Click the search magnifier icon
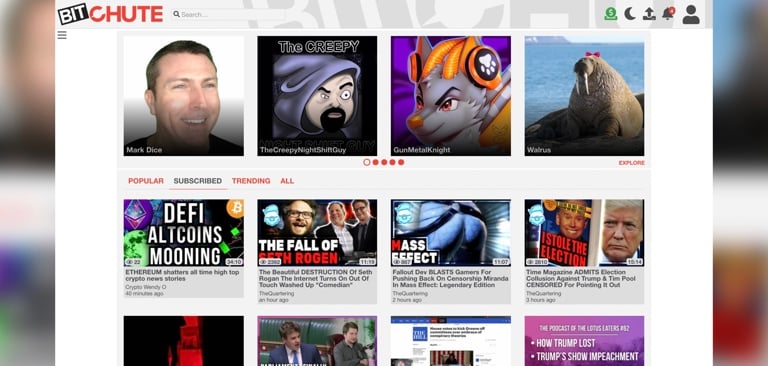Screen dimensions: 768x366 pos(176,15)
